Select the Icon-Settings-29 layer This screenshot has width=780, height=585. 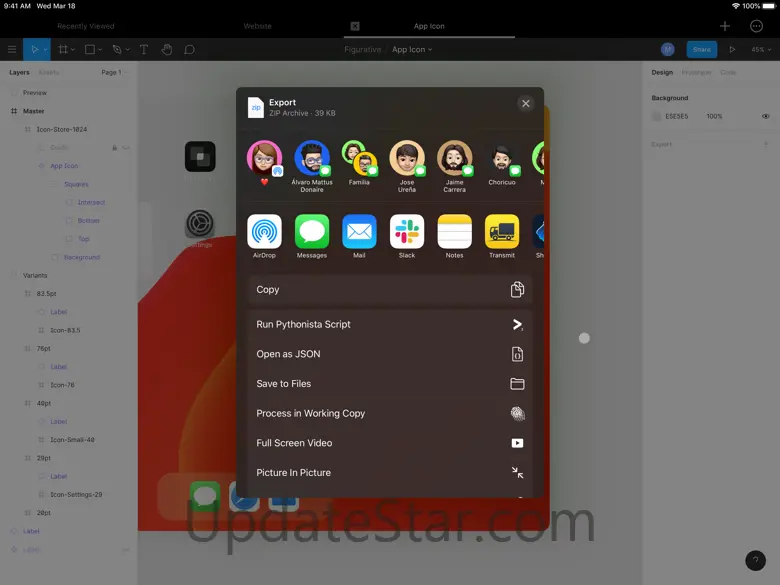pyautogui.click(x=76, y=494)
